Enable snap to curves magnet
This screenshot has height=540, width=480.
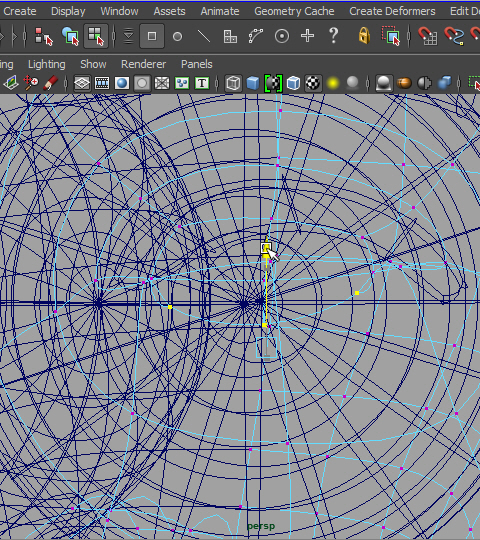pyautogui.click(x=454, y=36)
